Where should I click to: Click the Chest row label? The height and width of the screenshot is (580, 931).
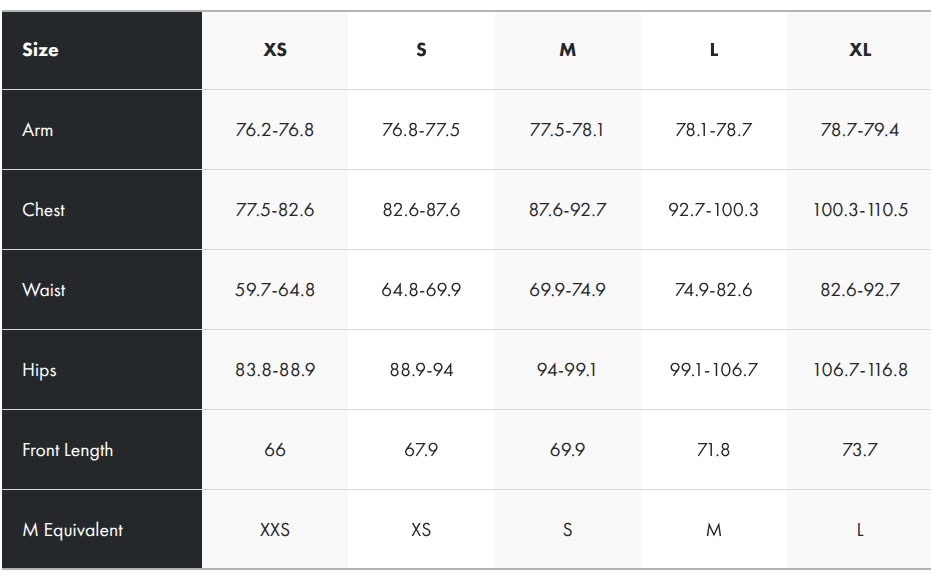coord(43,210)
